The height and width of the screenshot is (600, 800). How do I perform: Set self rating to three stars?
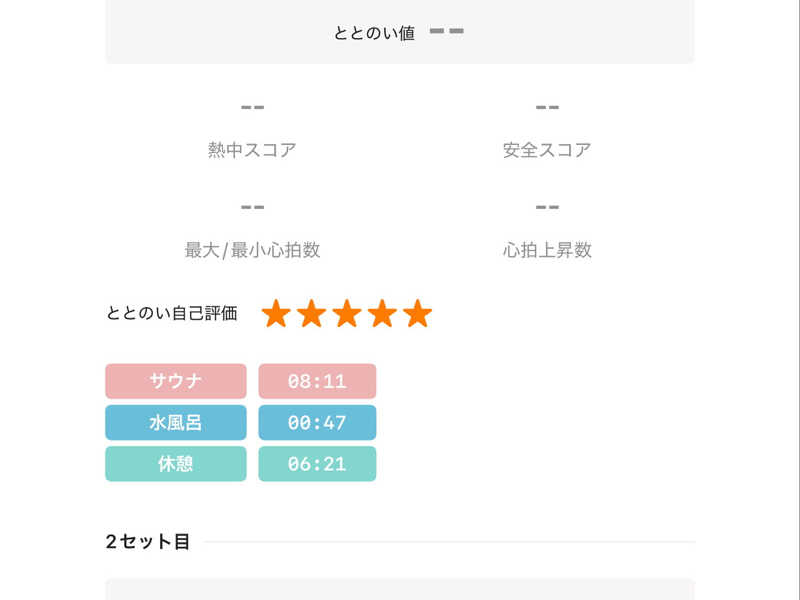click(347, 314)
